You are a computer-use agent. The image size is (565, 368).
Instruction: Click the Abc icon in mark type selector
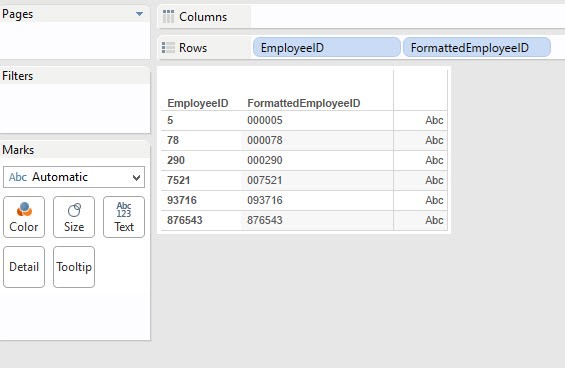coord(18,177)
